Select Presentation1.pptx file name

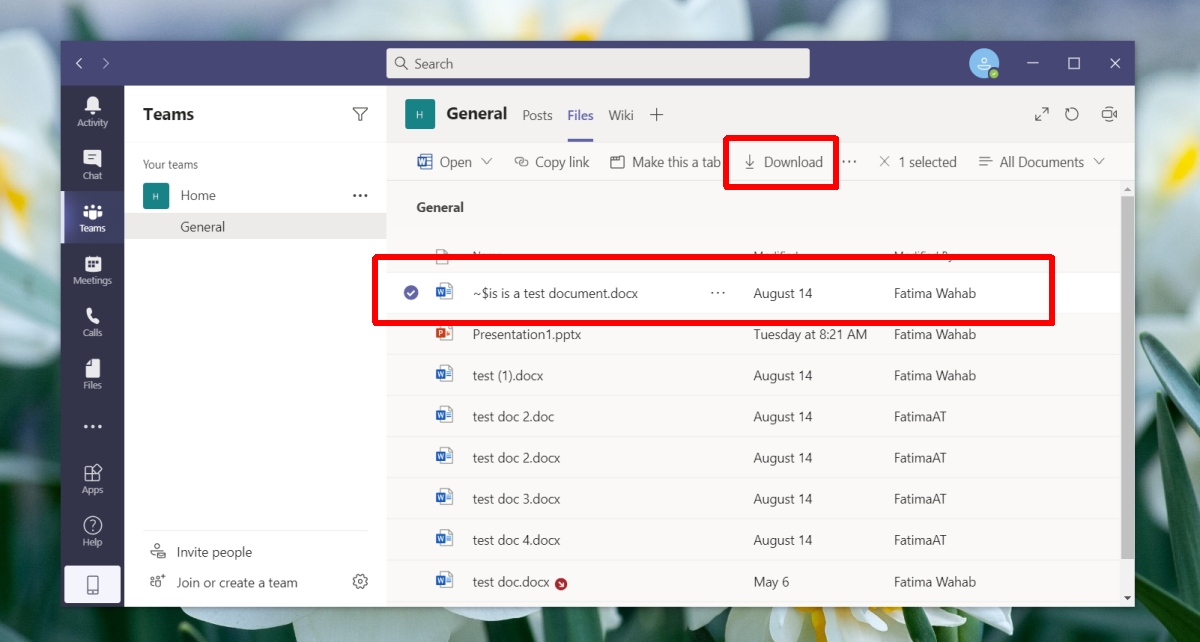point(527,334)
